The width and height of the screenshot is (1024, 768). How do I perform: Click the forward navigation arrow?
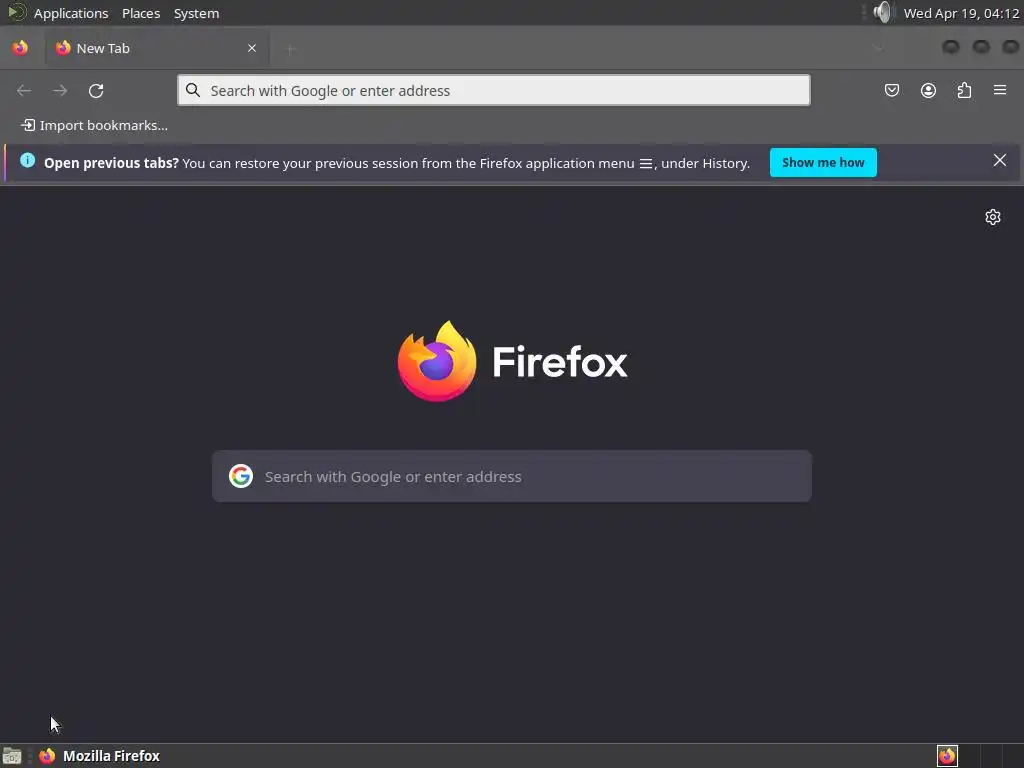60,91
